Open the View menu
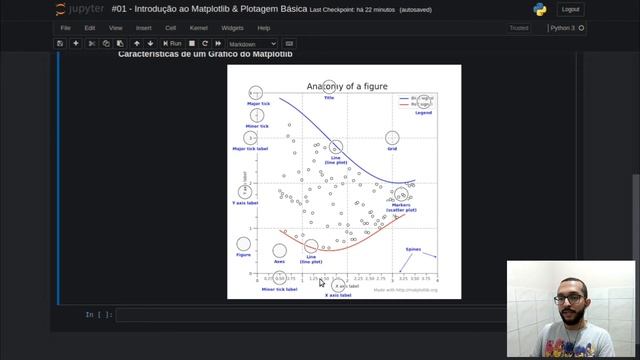 pos(116,28)
